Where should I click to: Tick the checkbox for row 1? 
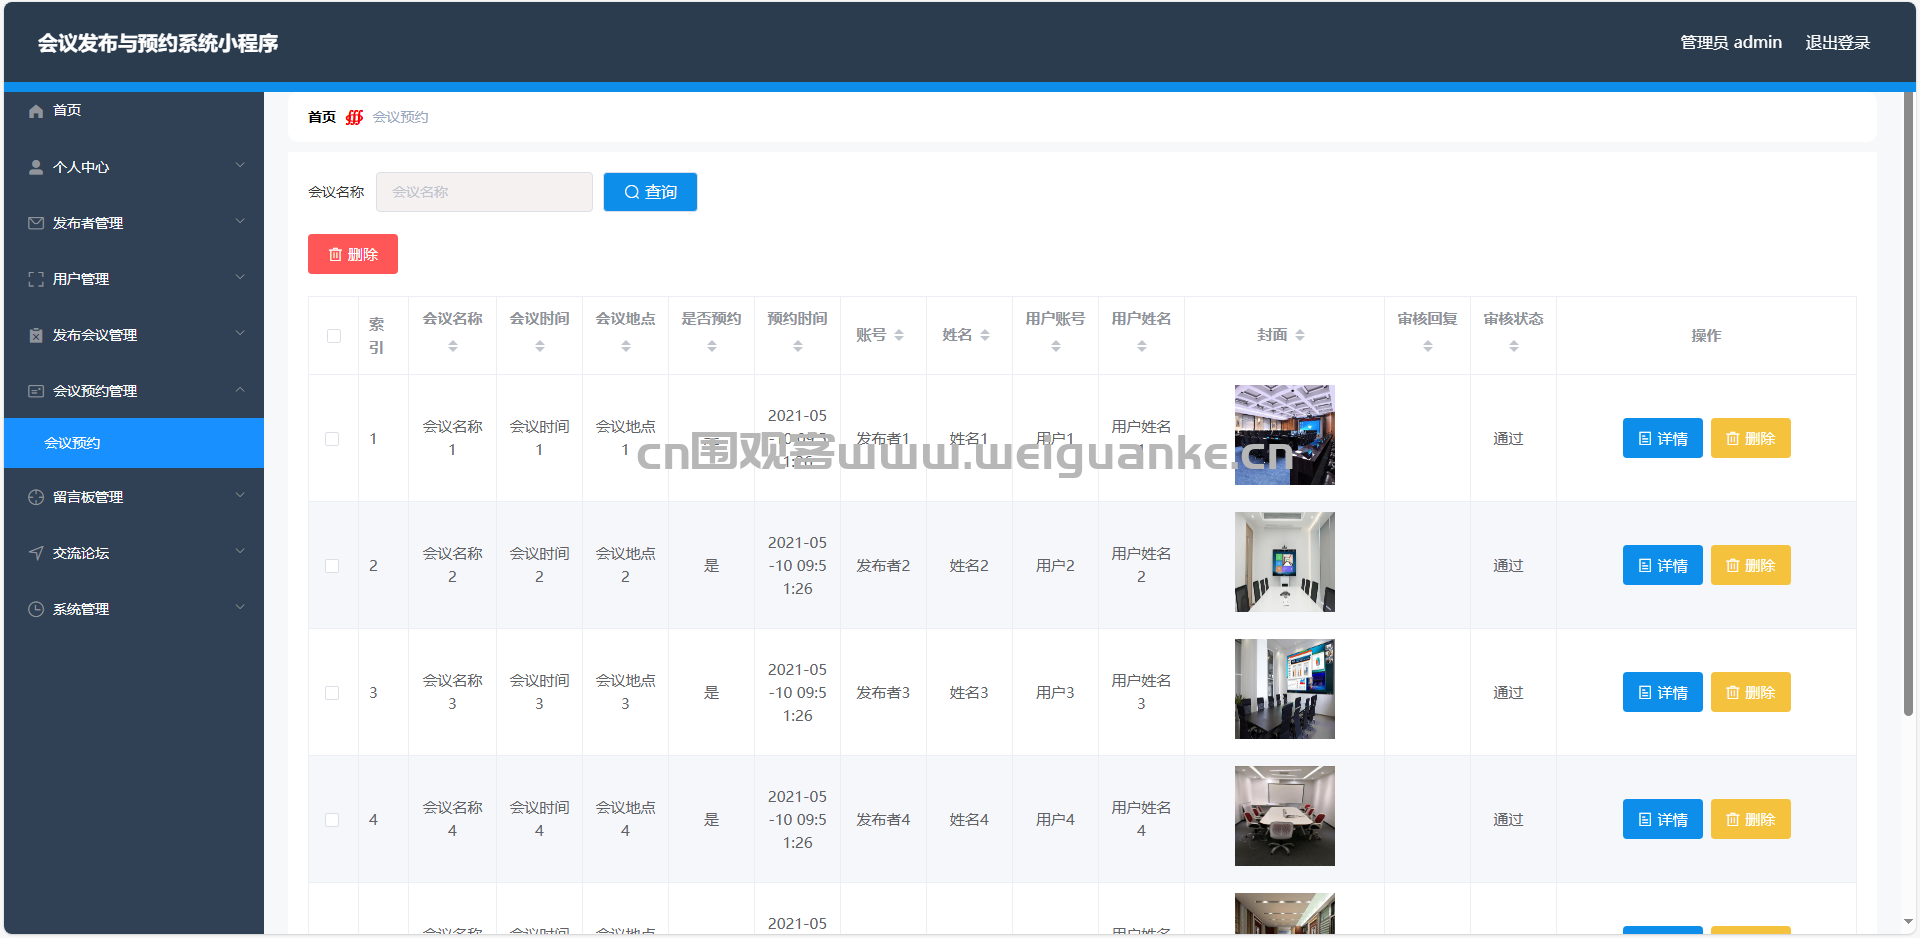332,439
